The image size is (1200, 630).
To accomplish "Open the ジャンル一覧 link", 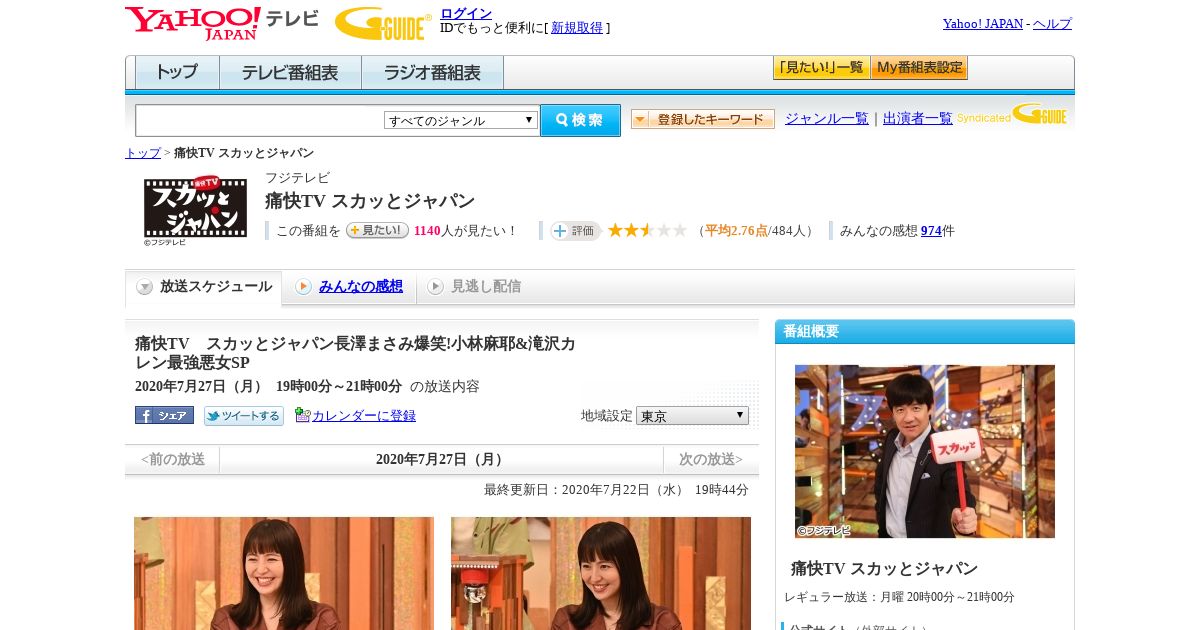I will pos(826,119).
